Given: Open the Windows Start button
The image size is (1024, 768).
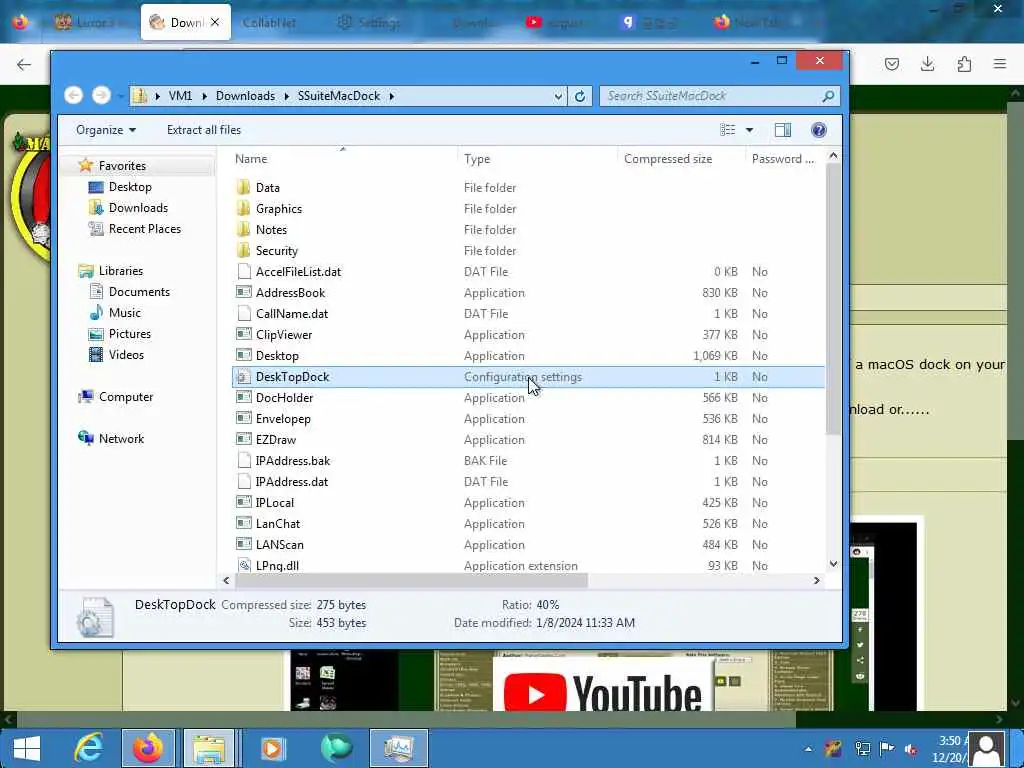Looking at the screenshot, I should click(26, 748).
